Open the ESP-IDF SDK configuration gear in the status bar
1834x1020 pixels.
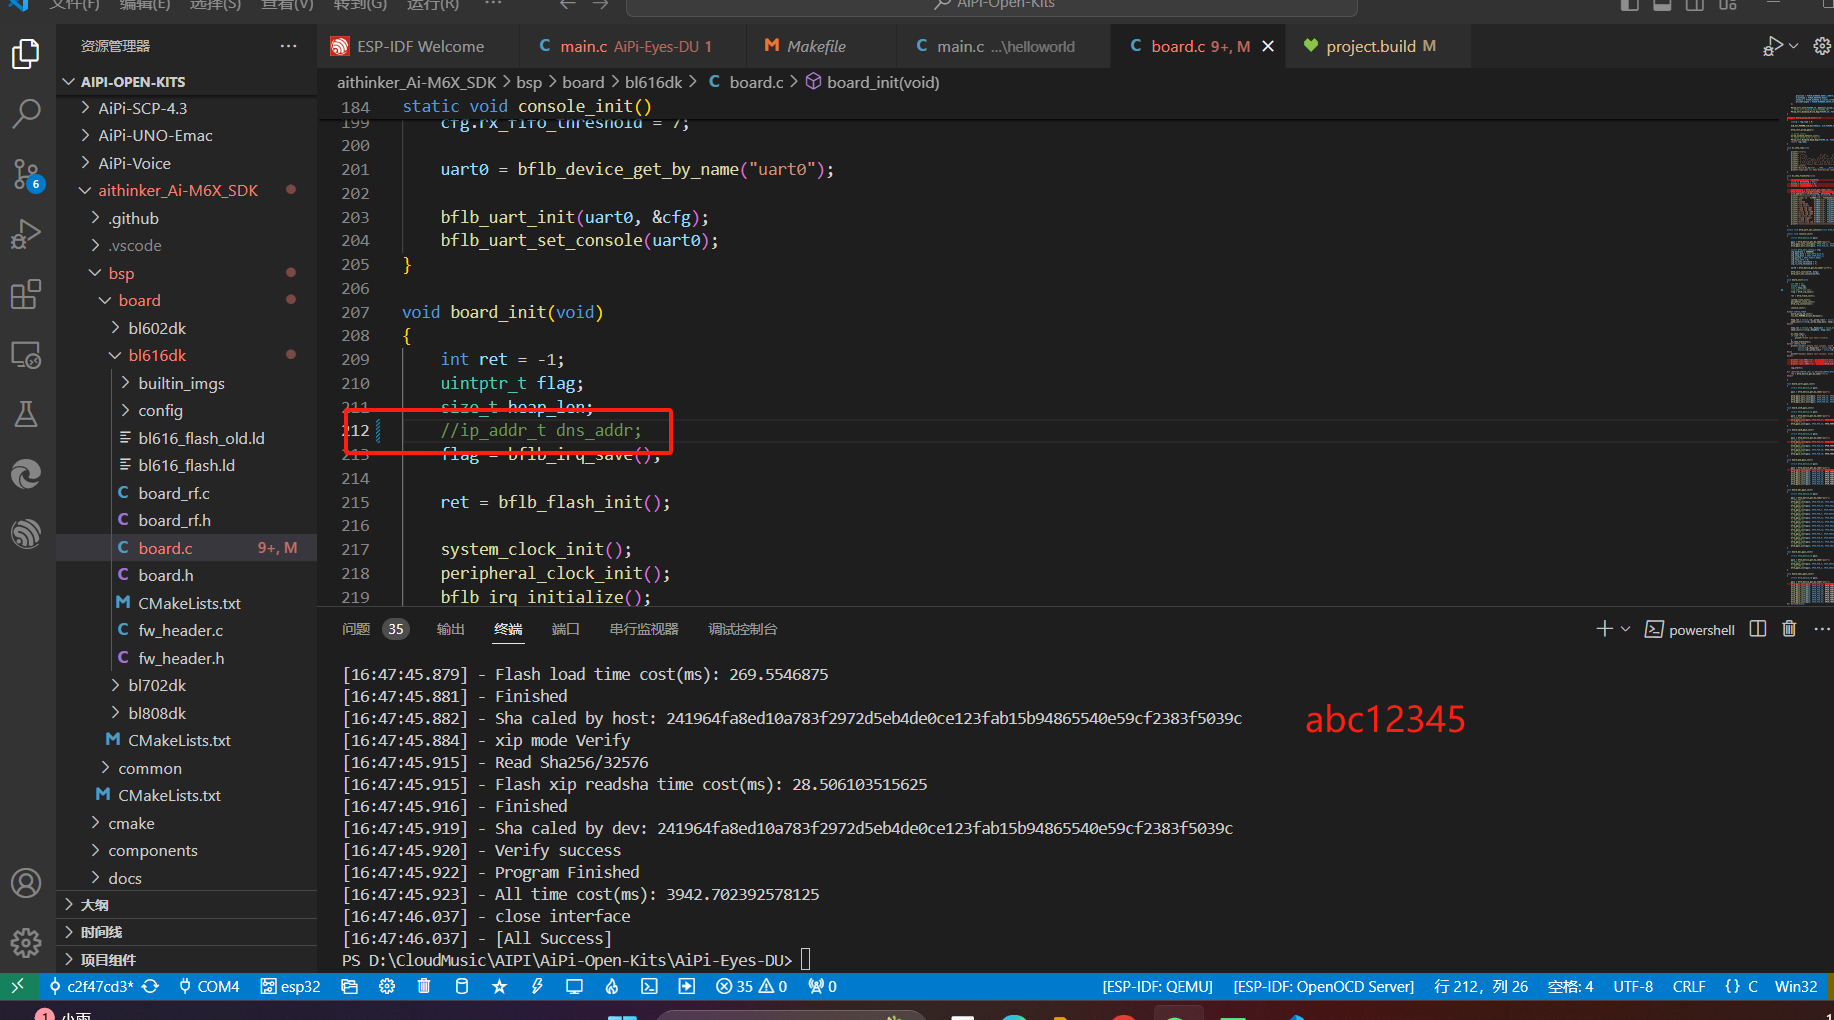point(387,986)
